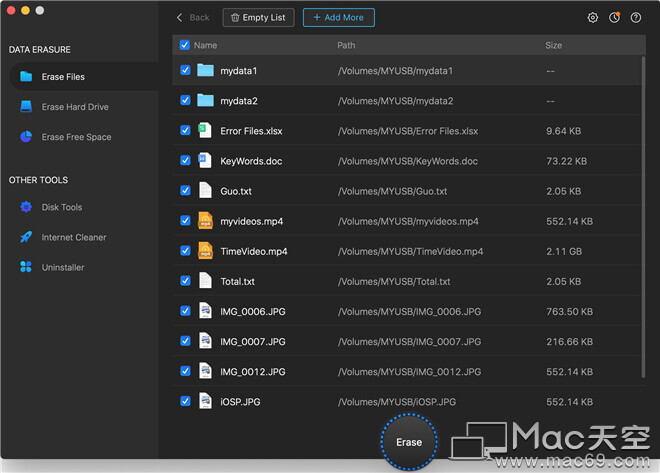Toggle the select-all checkbox beside Name

(185, 45)
